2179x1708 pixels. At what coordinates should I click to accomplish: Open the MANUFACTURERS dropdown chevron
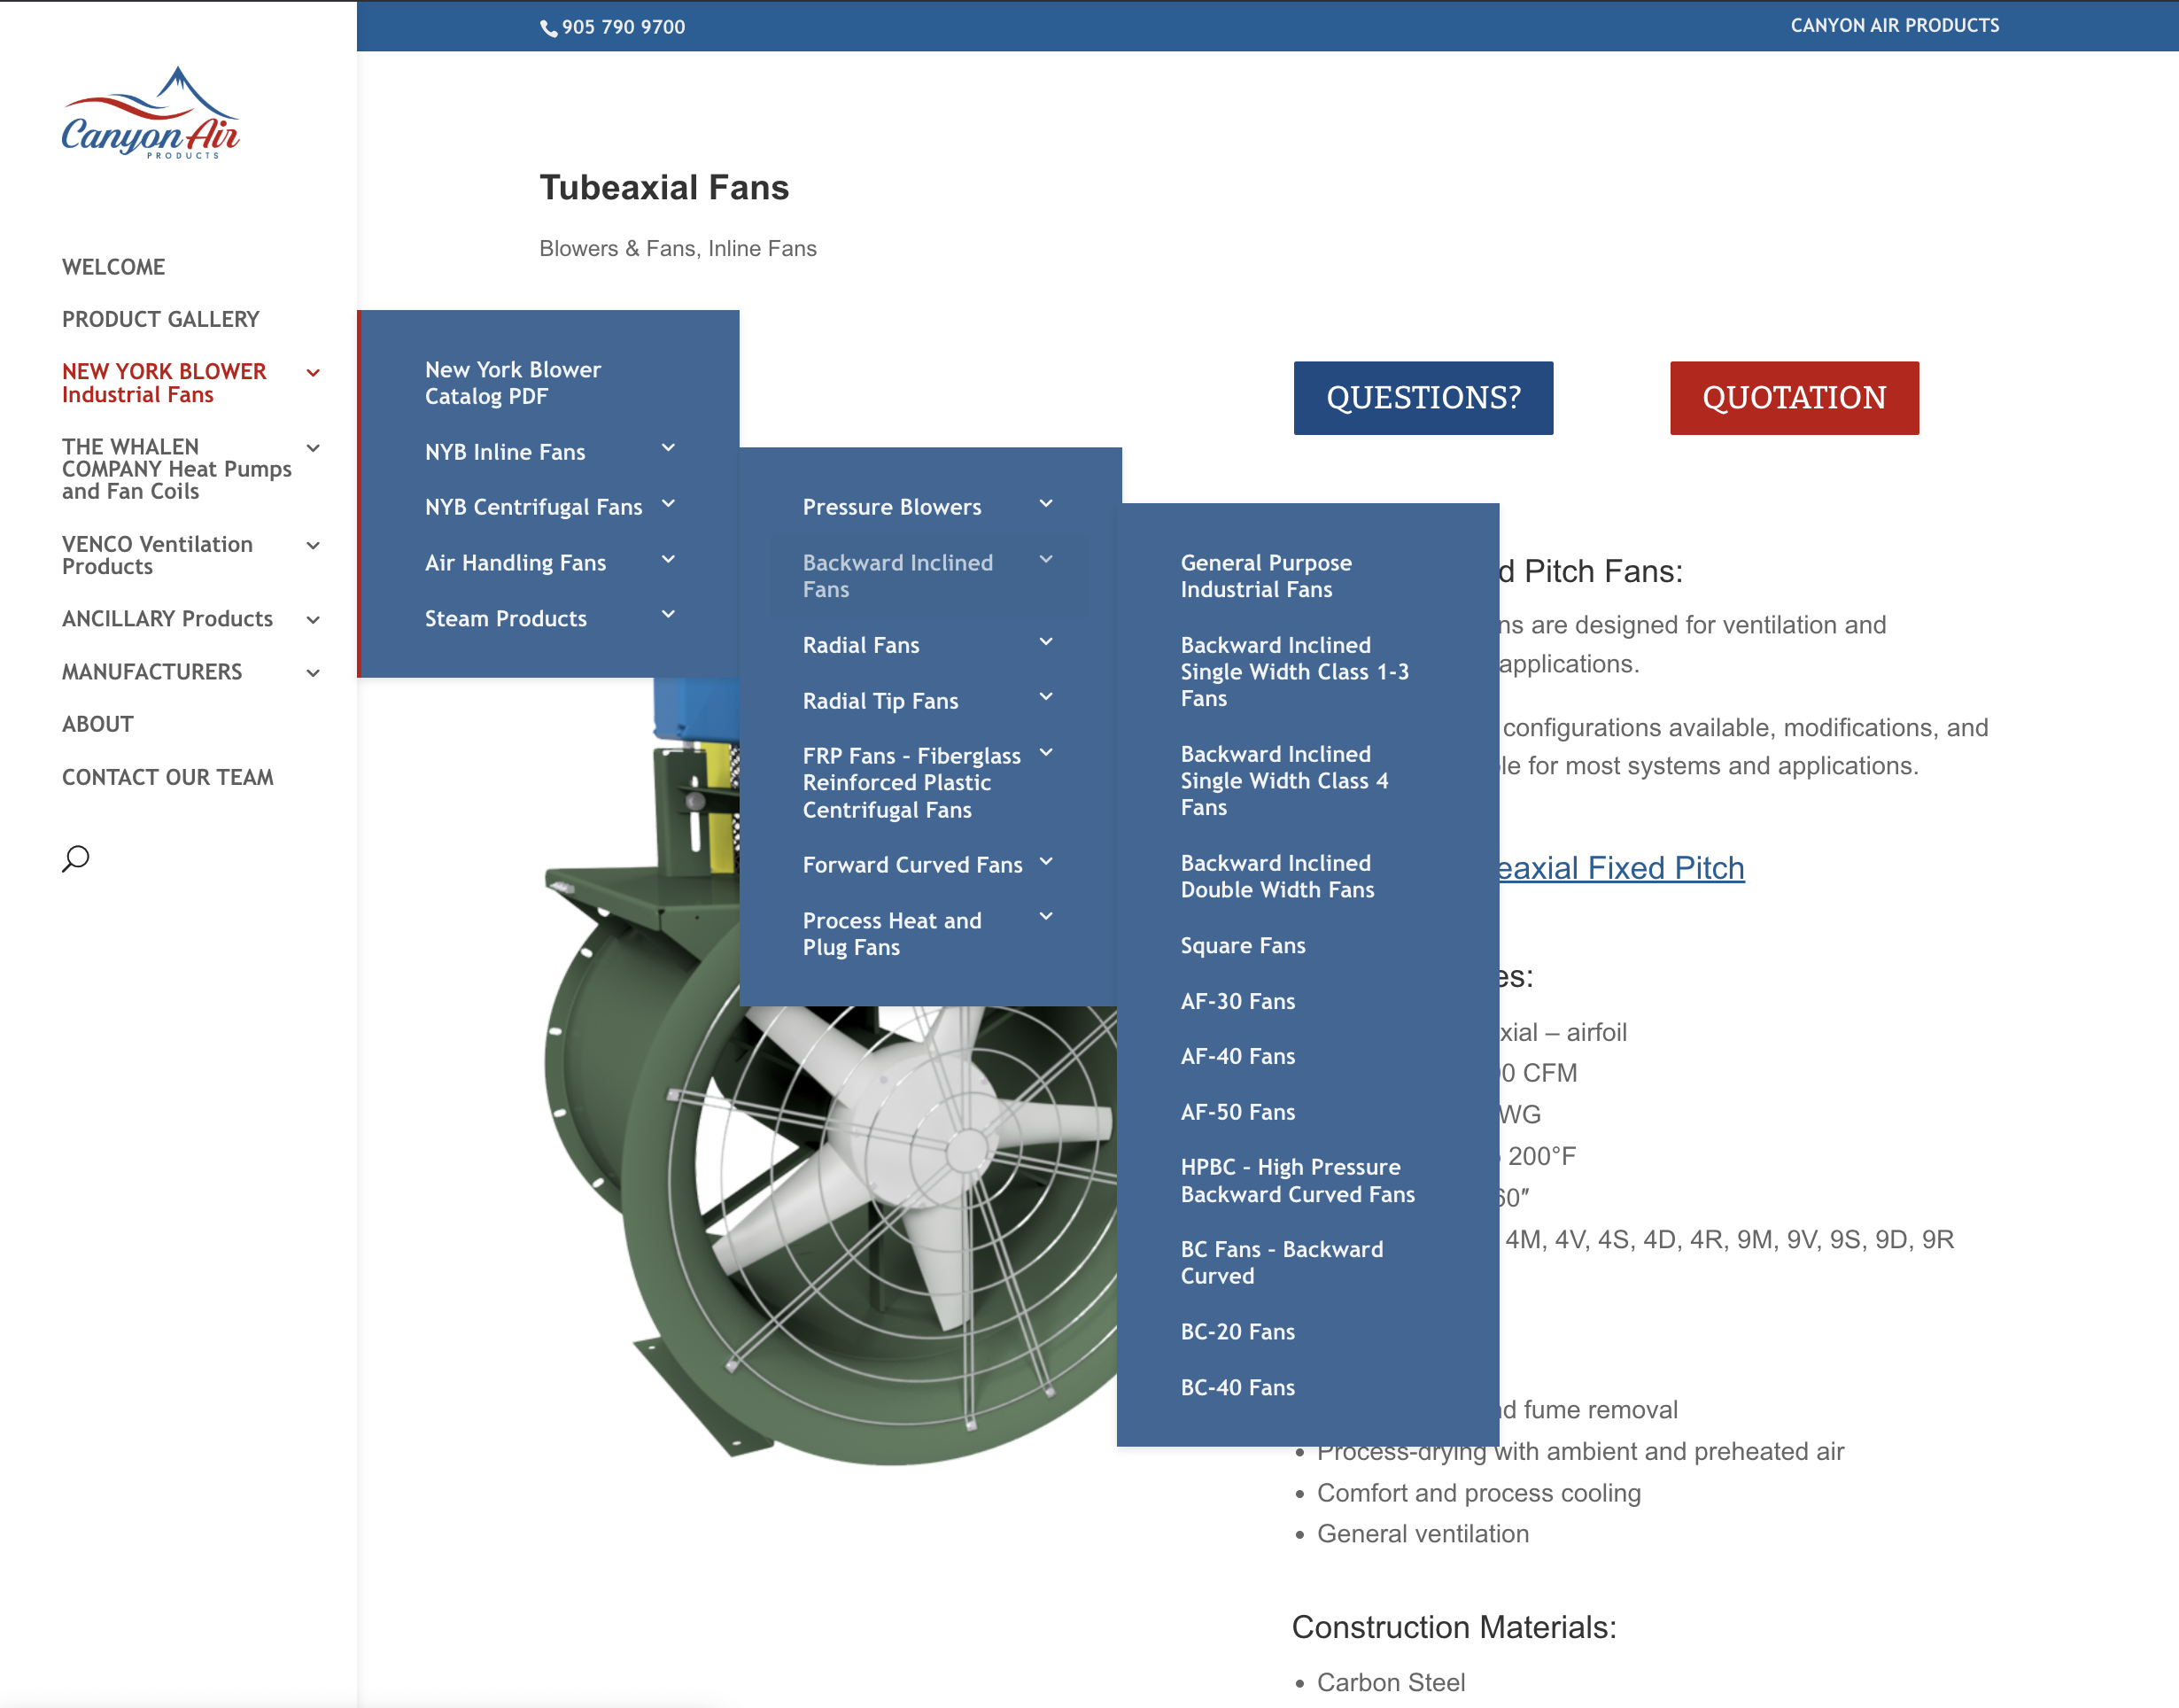pos(313,673)
